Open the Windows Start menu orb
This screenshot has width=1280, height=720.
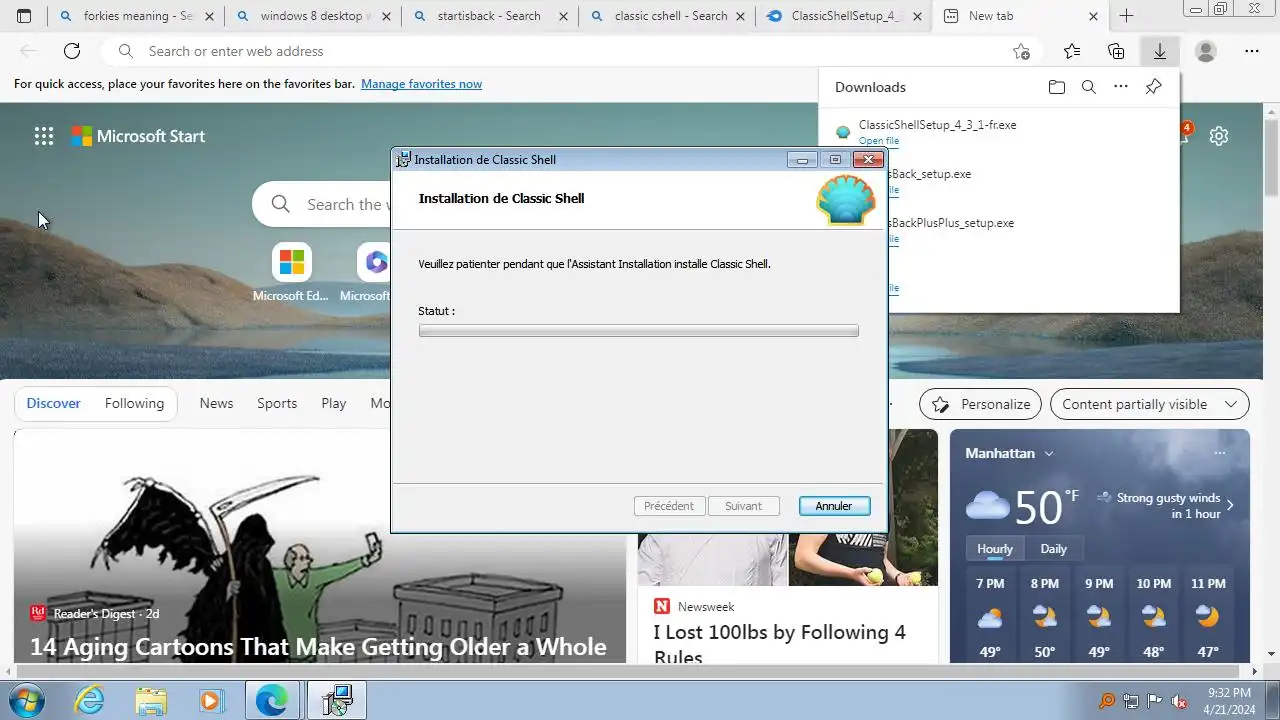(27, 700)
